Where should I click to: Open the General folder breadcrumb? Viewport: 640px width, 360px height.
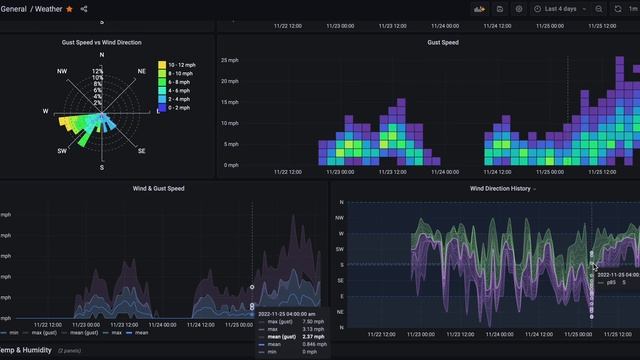pyautogui.click(x=13, y=9)
